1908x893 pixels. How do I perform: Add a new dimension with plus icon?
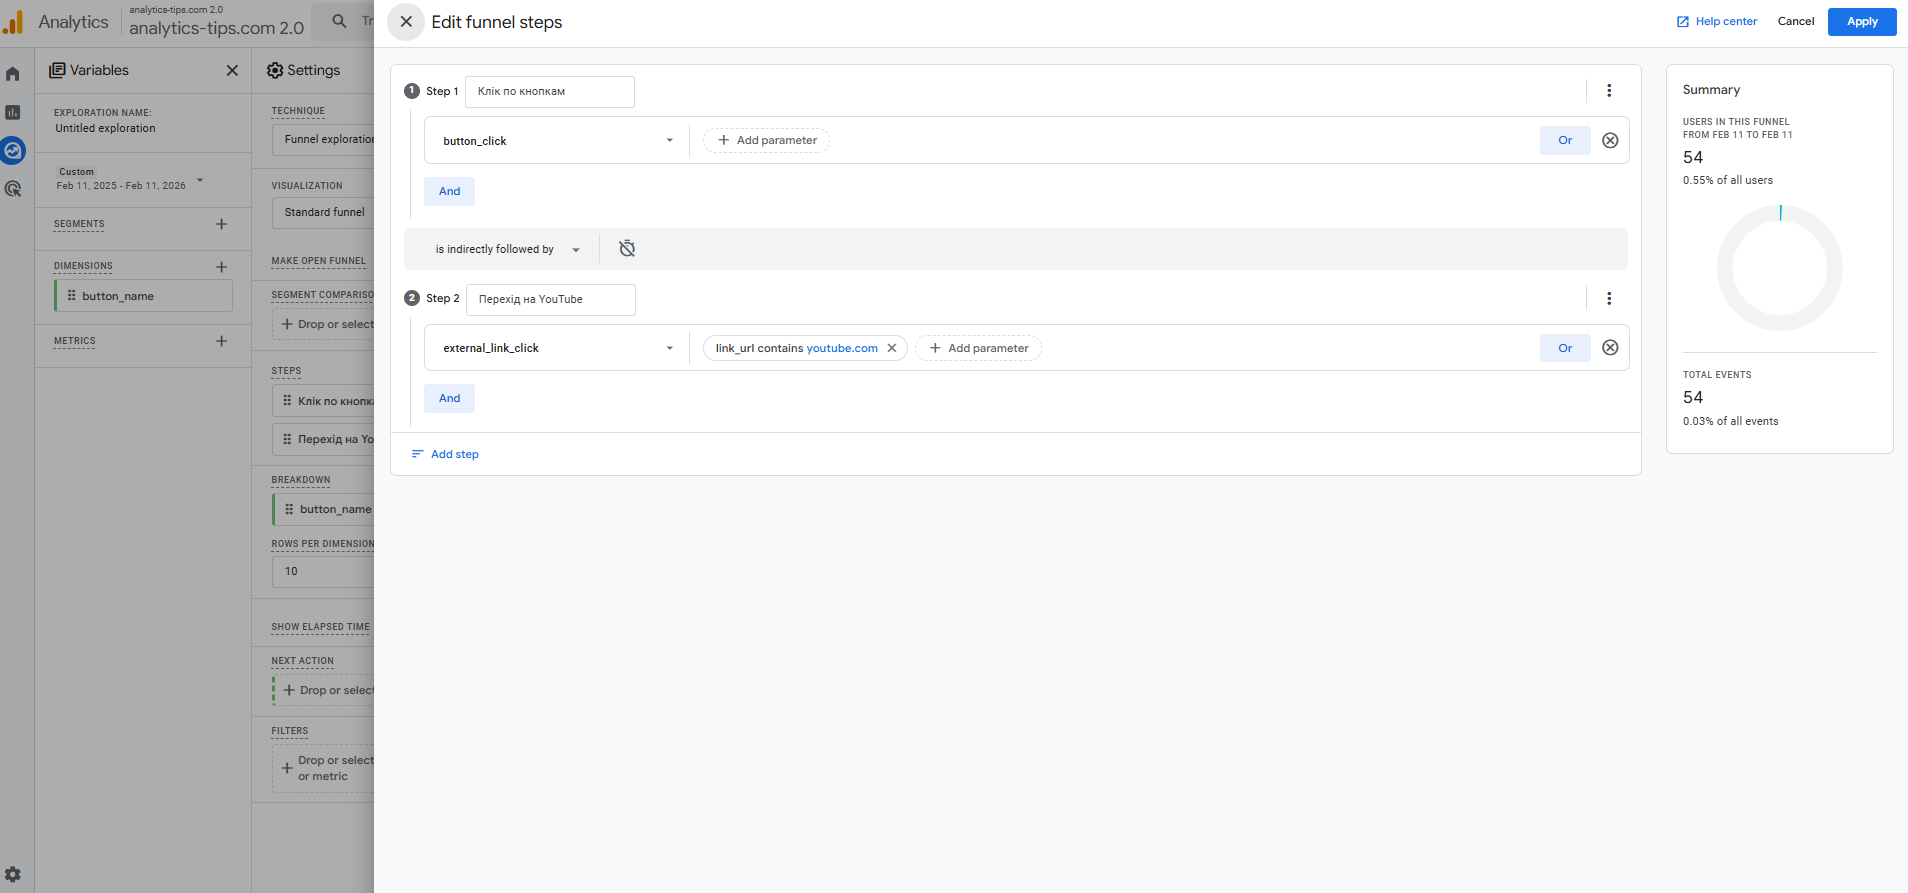(222, 267)
